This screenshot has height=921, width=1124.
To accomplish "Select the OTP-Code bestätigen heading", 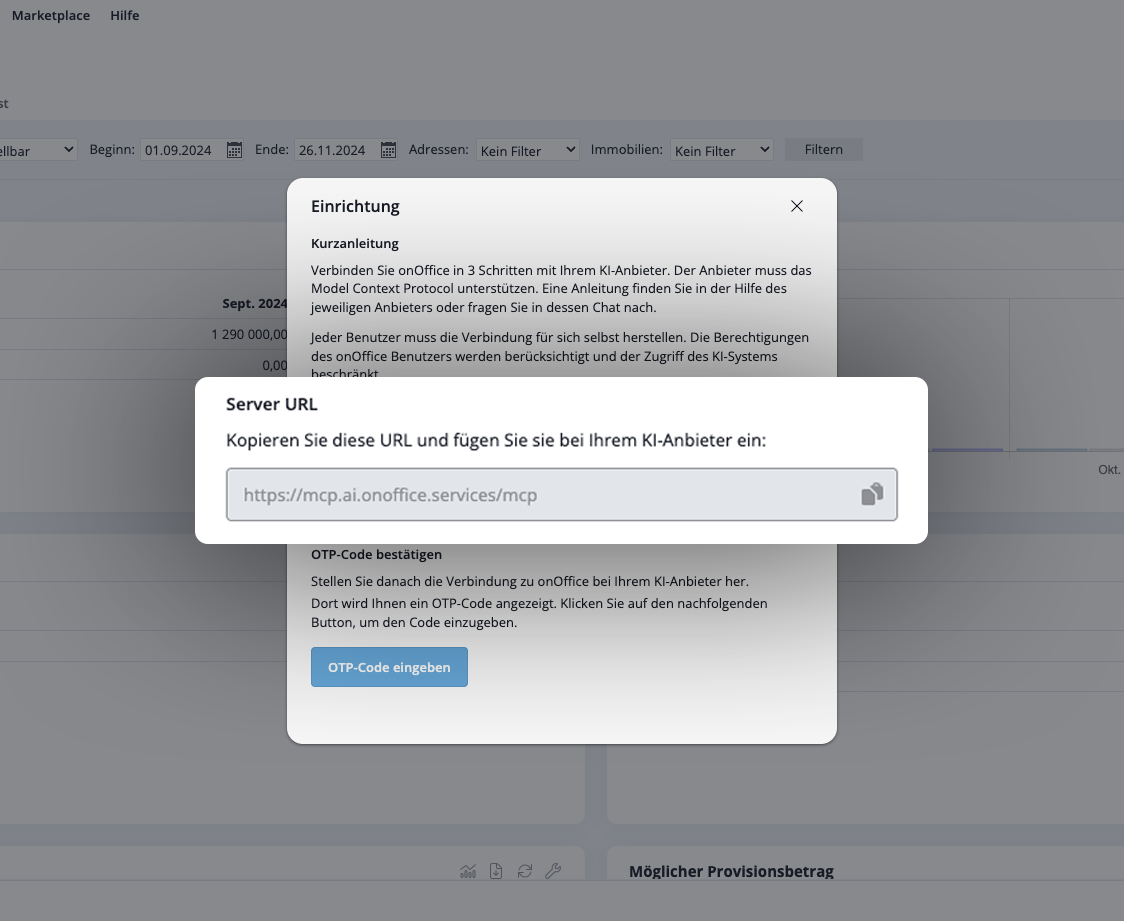I will 376,554.
